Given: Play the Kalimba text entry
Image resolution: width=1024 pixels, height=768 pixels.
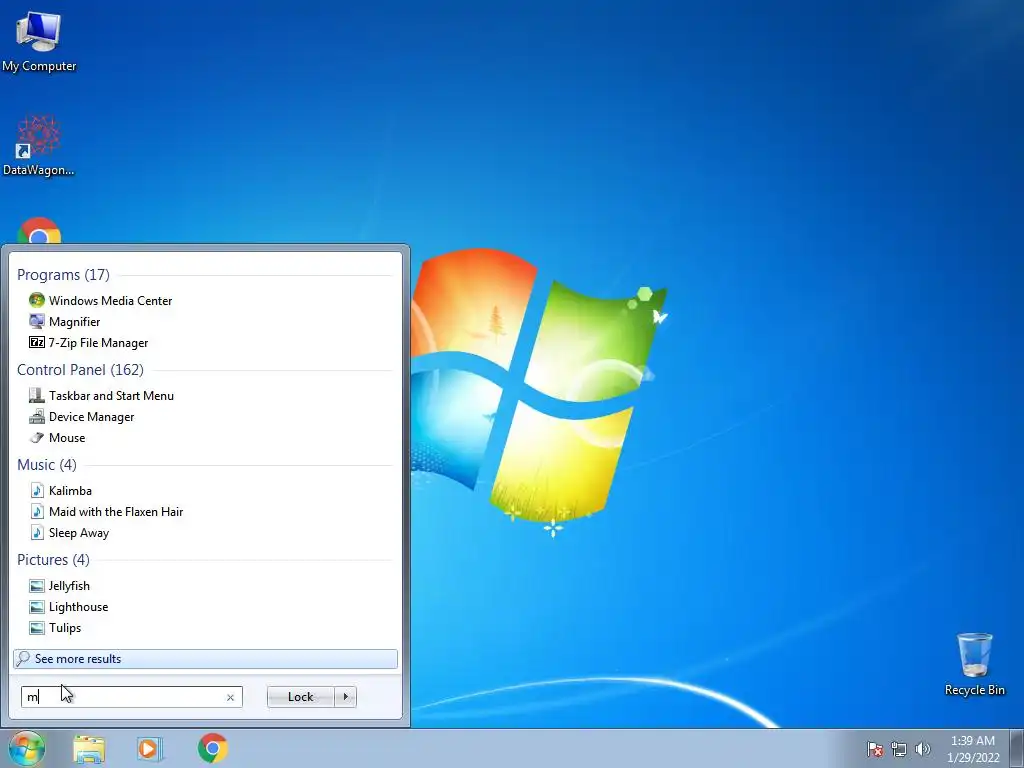Looking at the screenshot, I should click(70, 490).
